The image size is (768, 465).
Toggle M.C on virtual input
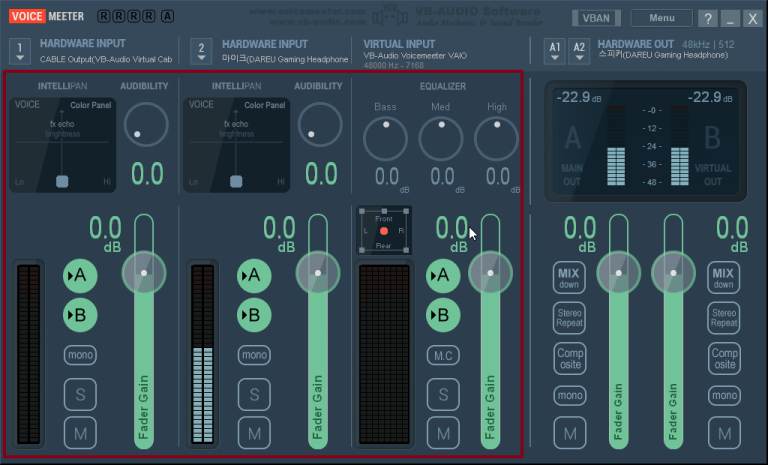pyautogui.click(x=443, y=355)
